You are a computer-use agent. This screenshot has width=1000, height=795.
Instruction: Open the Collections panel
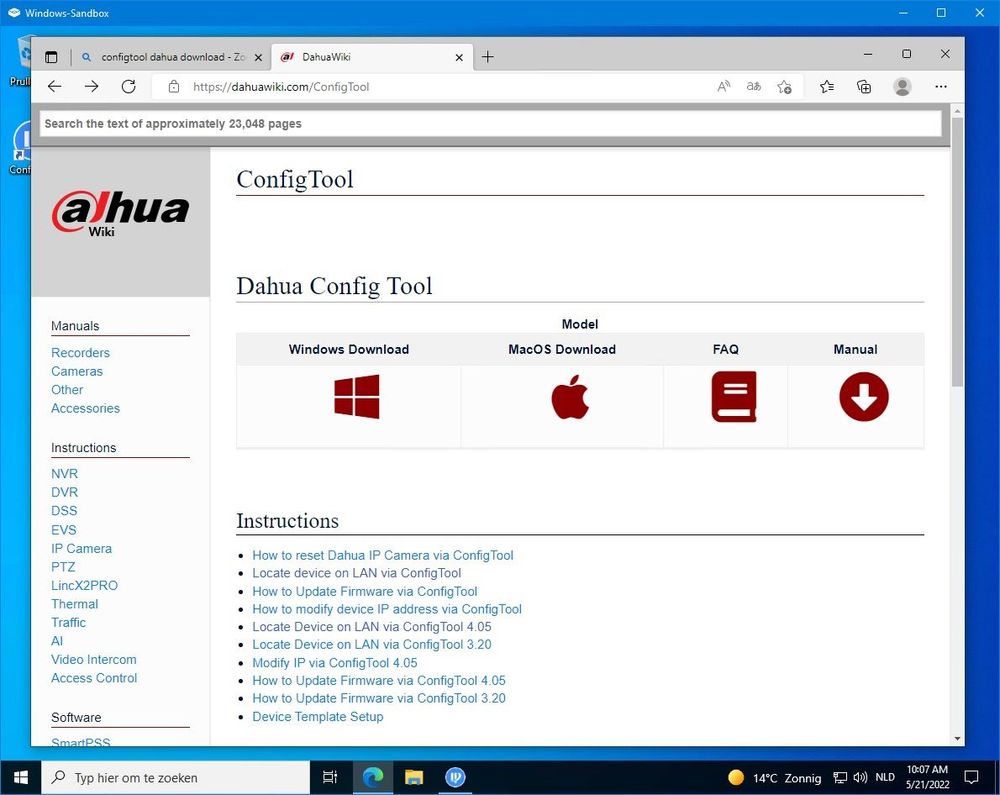point(864,87)
